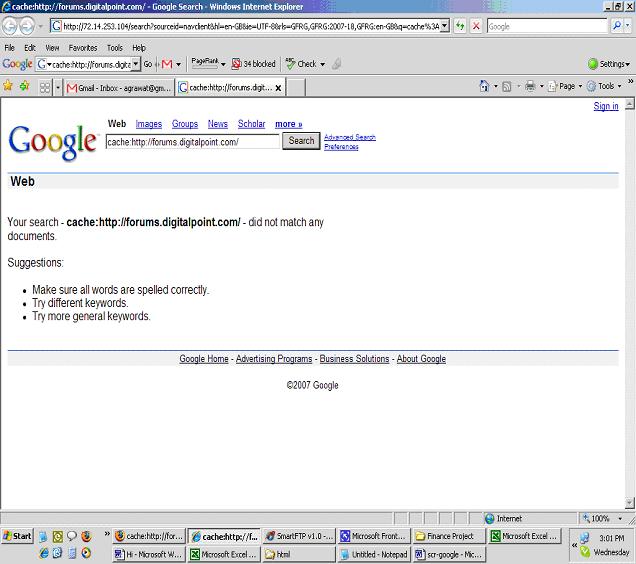Open the Edit menu

click(30, 48)
